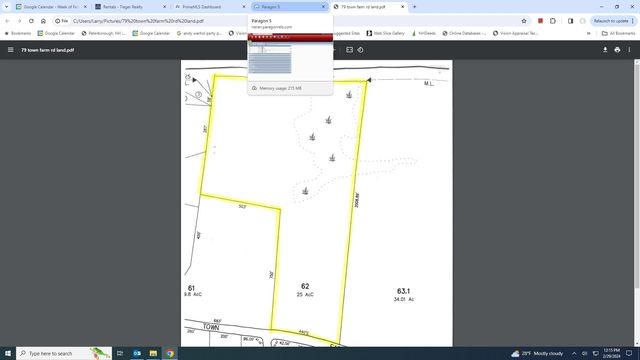Open the Extensions puzzle icon
This screenshot has height=360, width=640.
click(553, 21)
